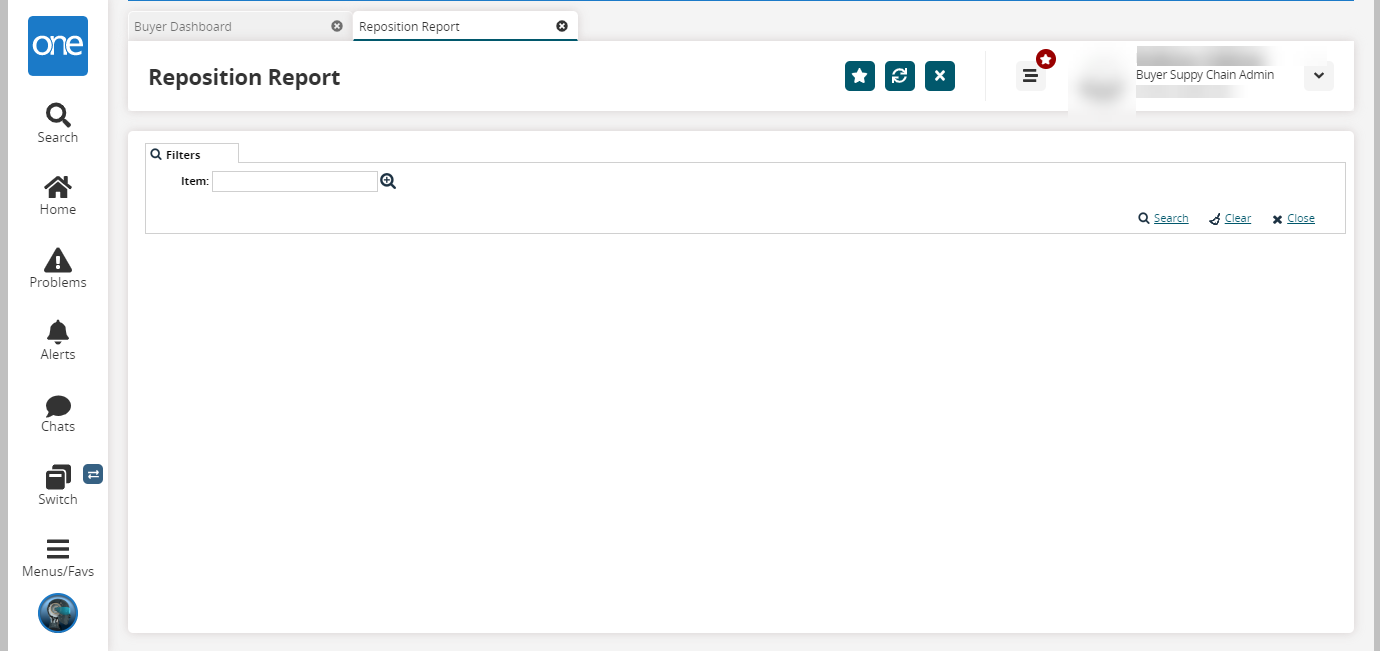This screenshot has width=1380, height=651.
Task: Click the Buyer Suppy Chain Admin role text
Action: pyautogui.click(x=1205, y=75)
